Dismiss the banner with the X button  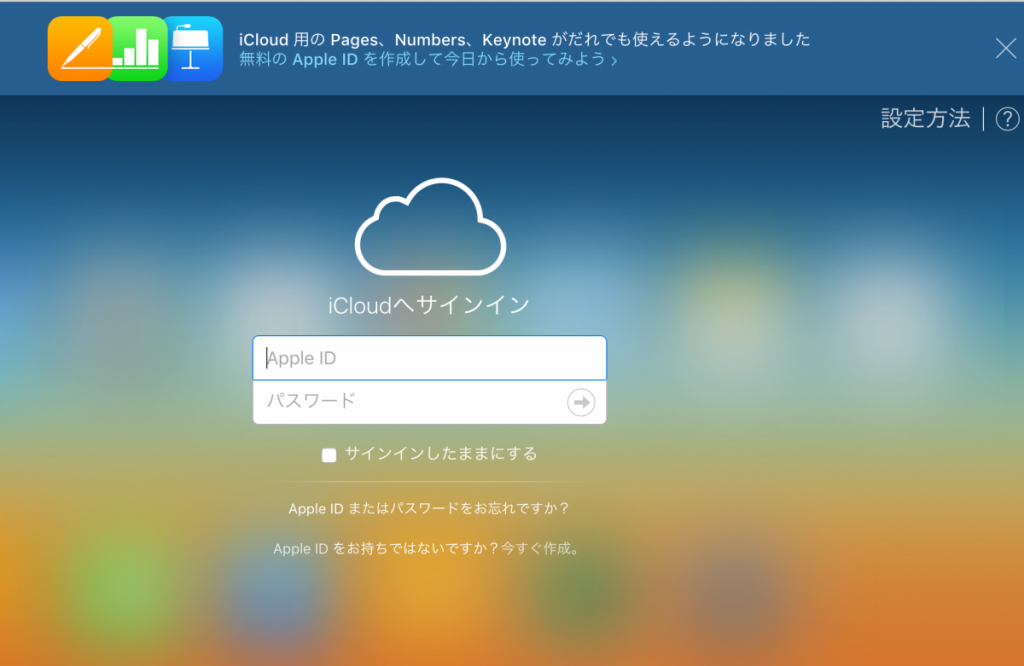1006,48
